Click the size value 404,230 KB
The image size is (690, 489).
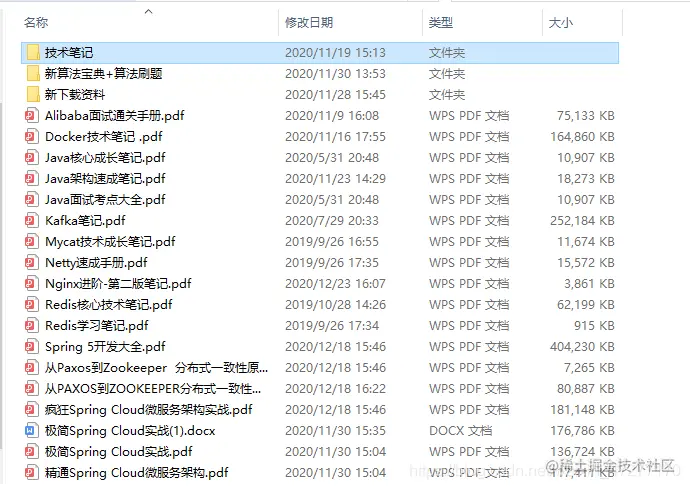(582, 347)
